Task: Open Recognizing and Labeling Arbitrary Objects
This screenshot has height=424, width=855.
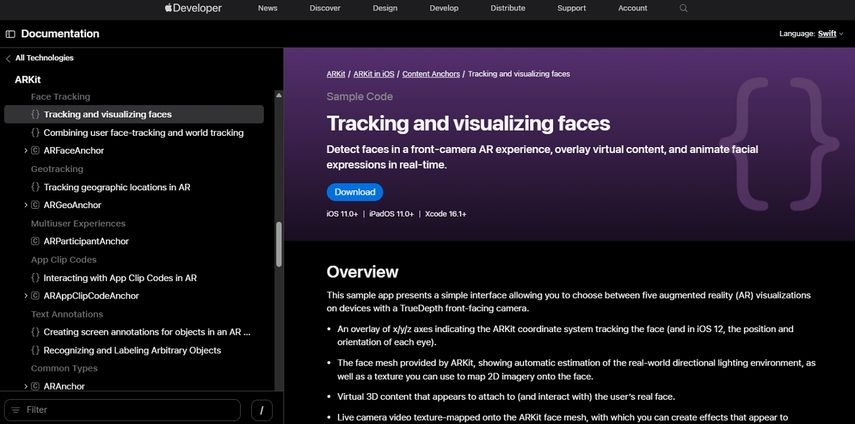Action: 132,350
